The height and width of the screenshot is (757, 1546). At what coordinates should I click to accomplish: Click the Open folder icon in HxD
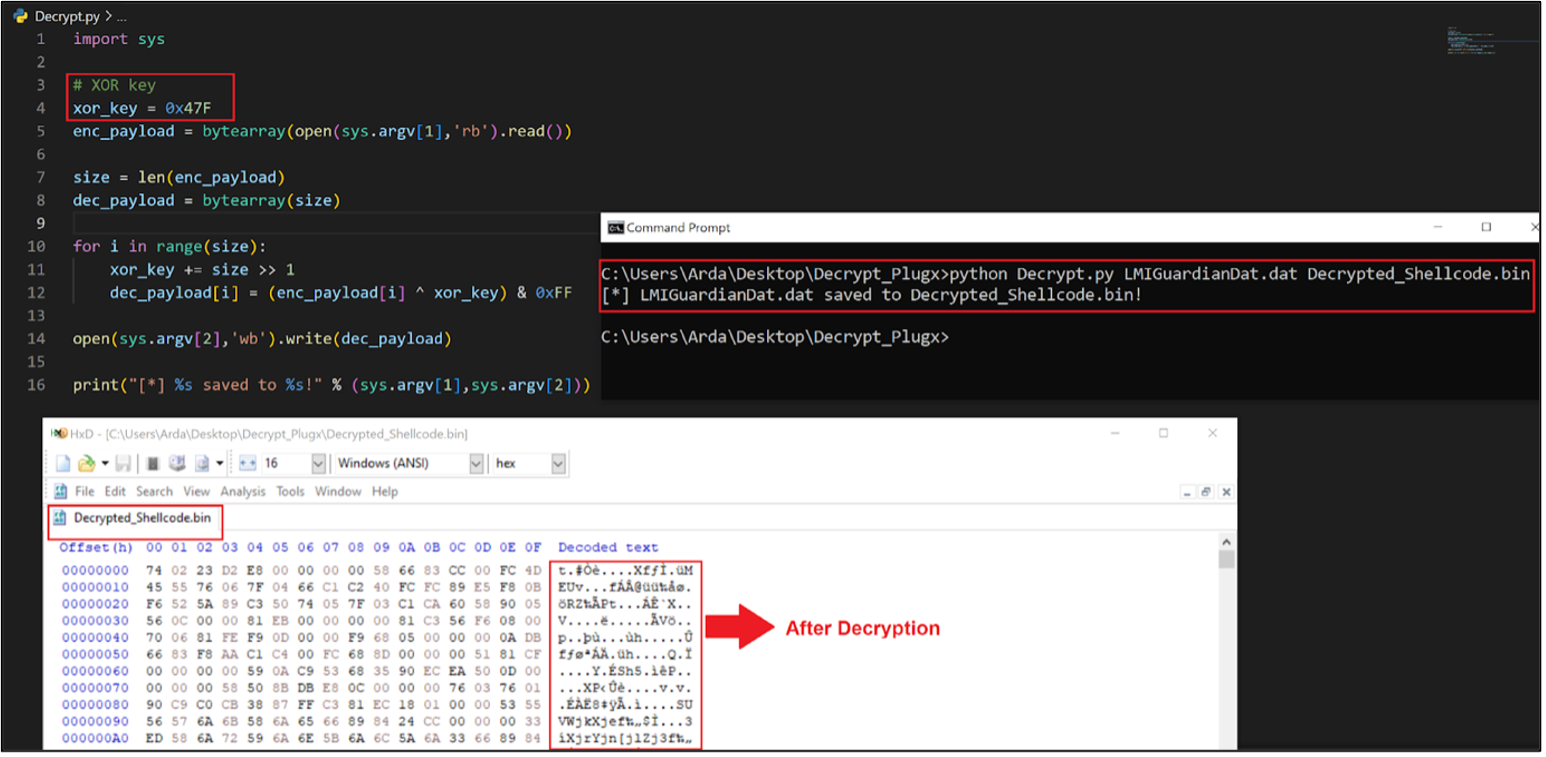[x=87, y=464]
